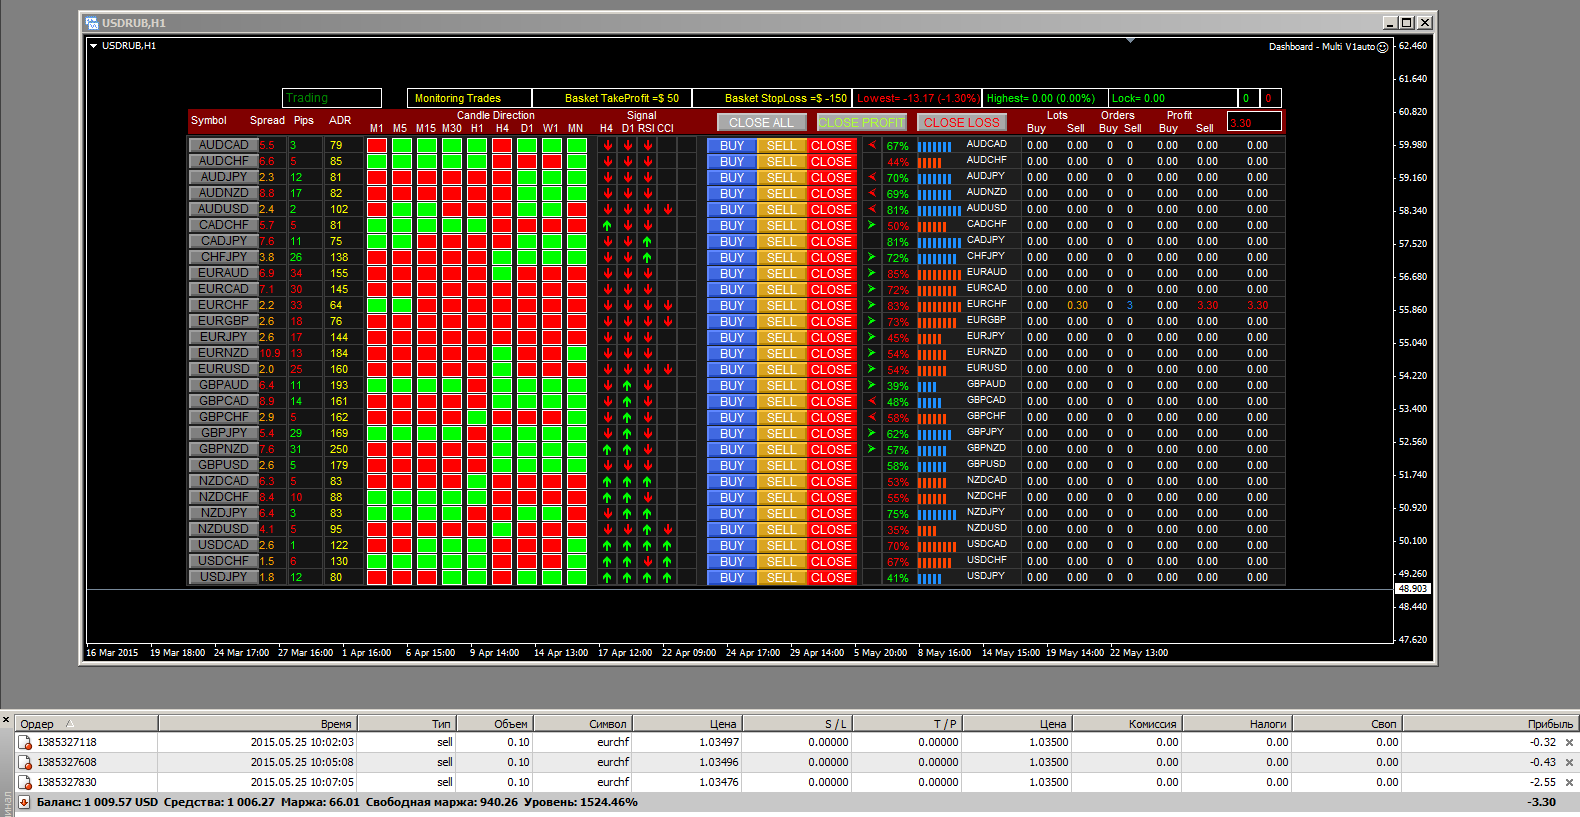The width and height of the screenshot is (1580, 817).
Task: Click the 48.903 current price label
Action: coord(1413,589)
